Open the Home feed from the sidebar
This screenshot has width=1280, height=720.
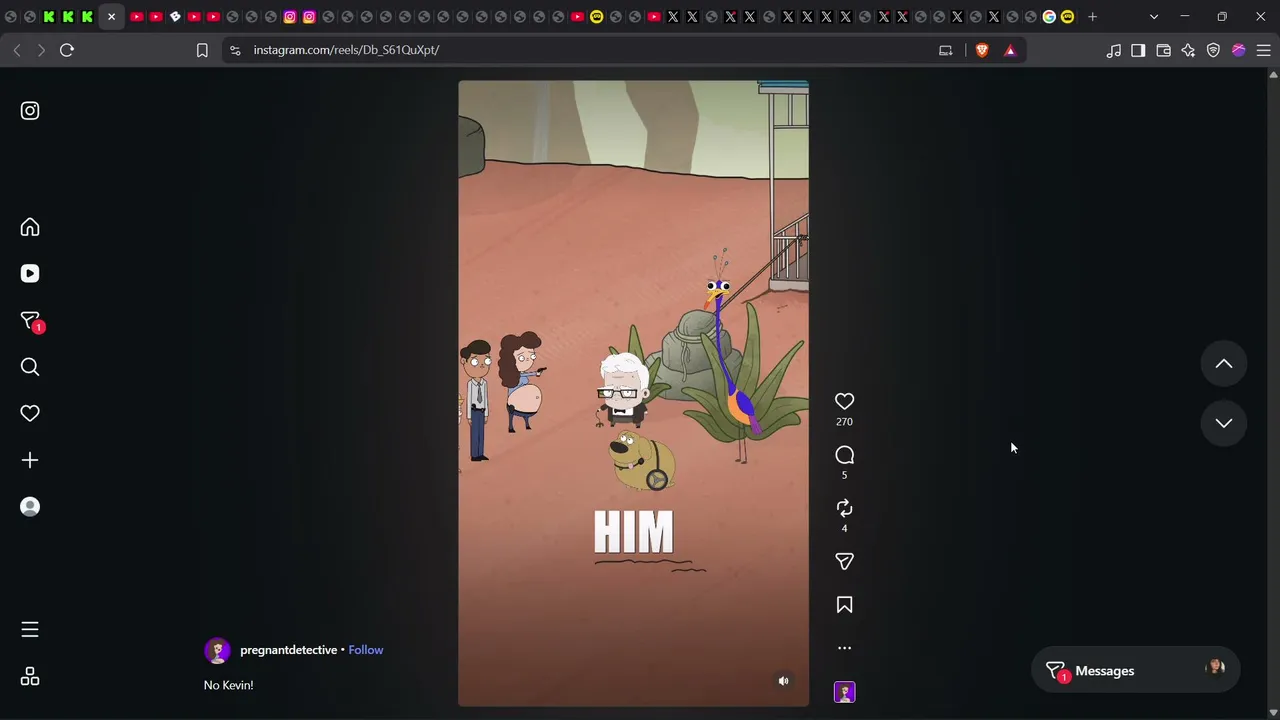[x=30, y=227]
